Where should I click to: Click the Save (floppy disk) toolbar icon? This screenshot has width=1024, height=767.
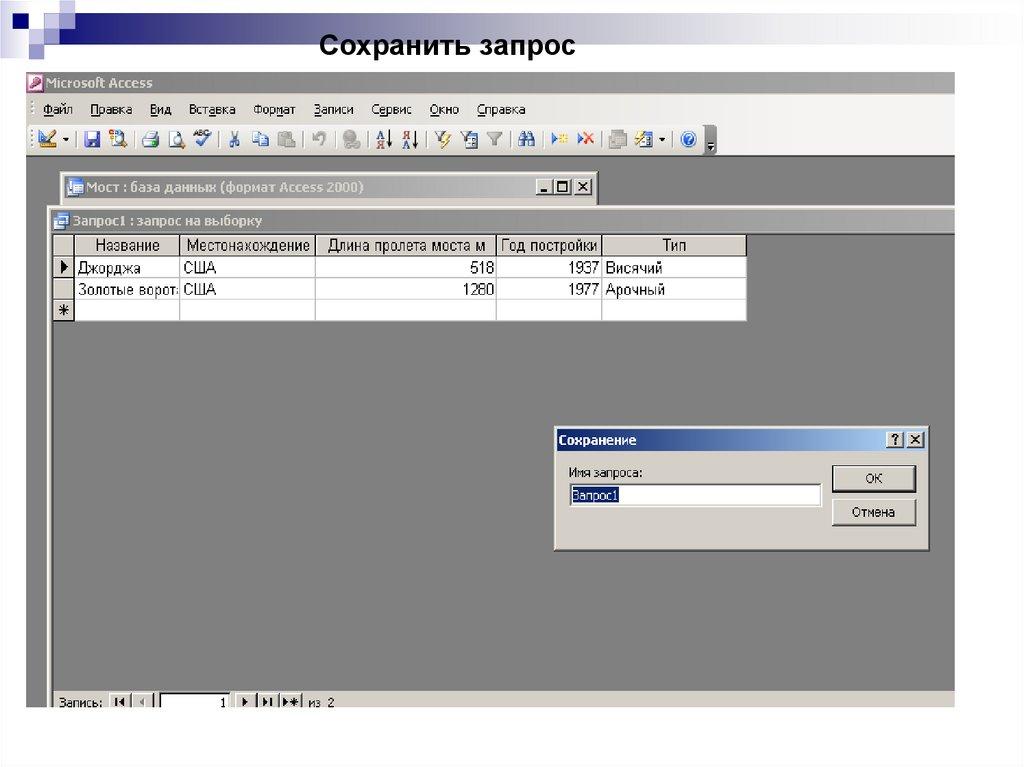(92, 140)
